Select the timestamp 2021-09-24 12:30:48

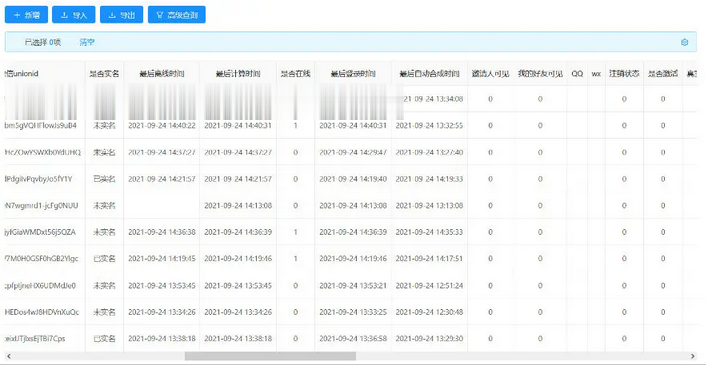pyautogui.click(x=429, y=312)
